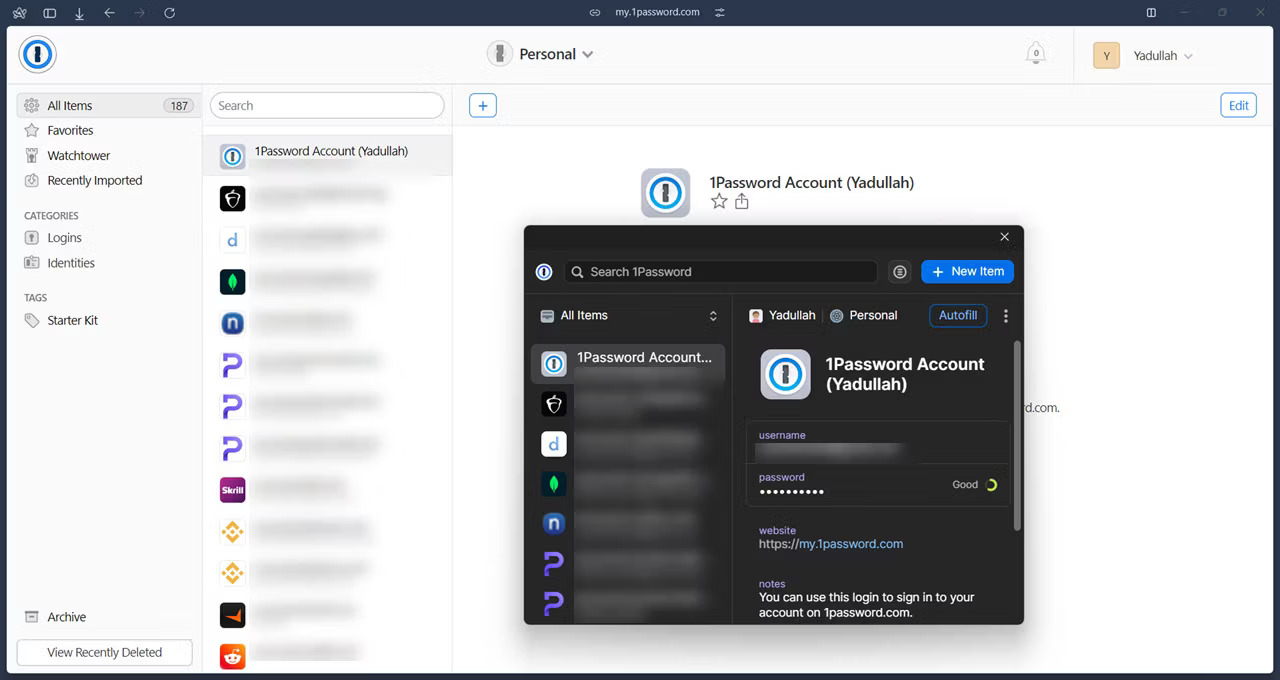
Task: Click the account selector icon beside the popup search bar
Action: 899,271
